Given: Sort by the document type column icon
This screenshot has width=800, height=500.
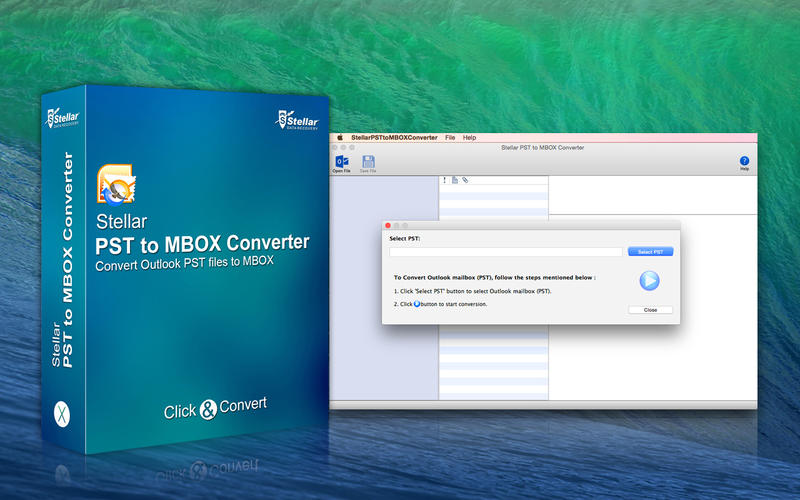Looking at the screenshot, I should tap(454, 180).
